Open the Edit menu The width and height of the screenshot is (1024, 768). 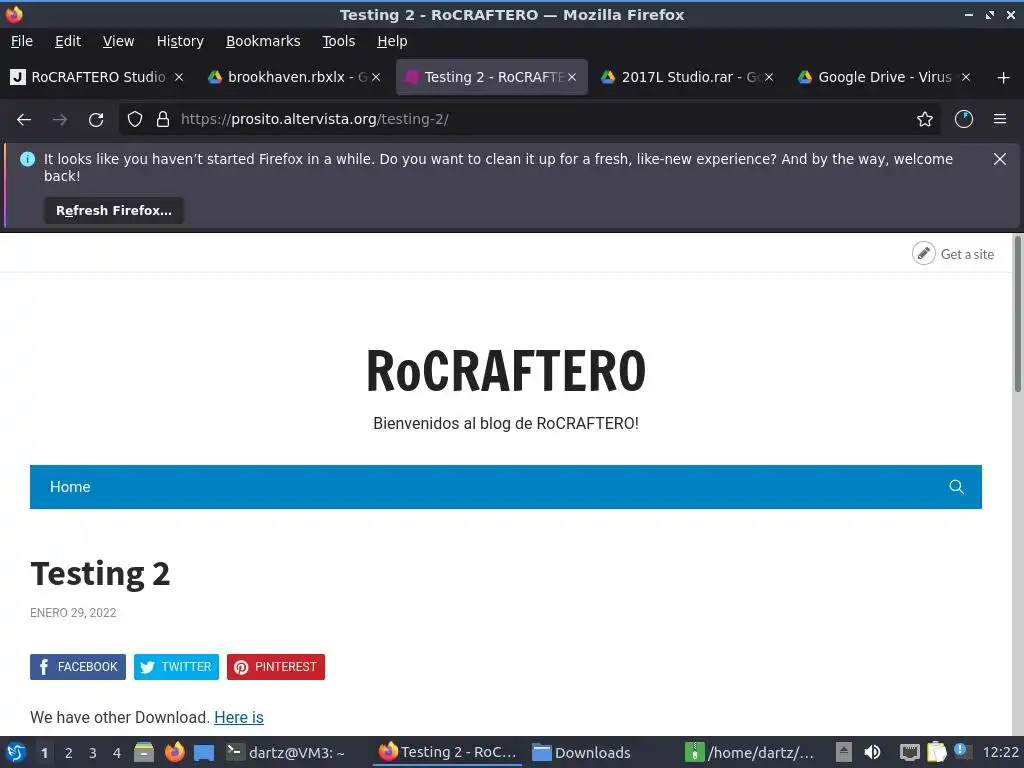(x=68, y=41)
